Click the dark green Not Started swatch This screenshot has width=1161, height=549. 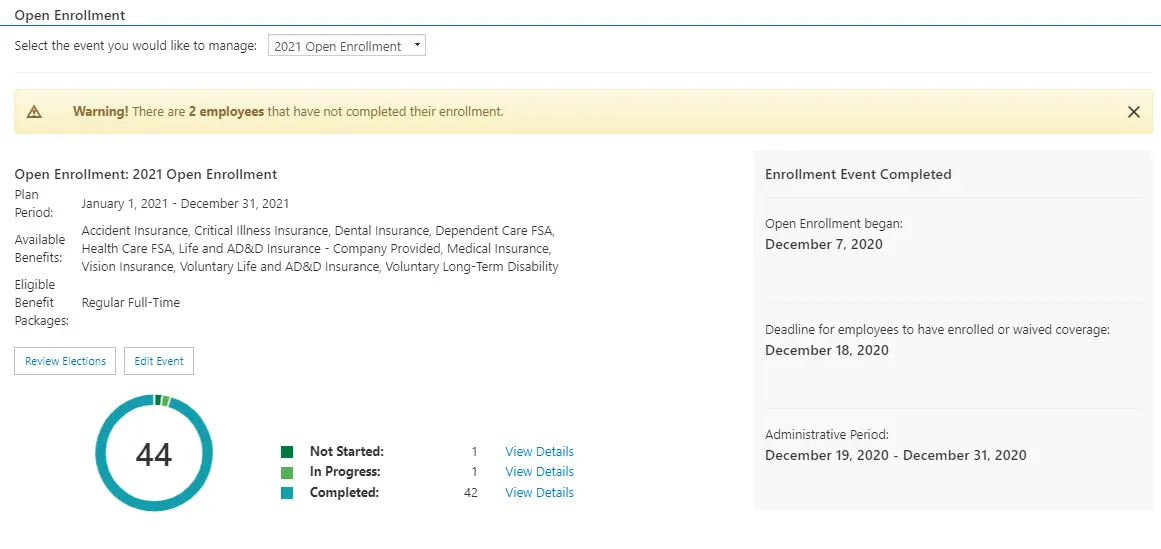[287, 452]
